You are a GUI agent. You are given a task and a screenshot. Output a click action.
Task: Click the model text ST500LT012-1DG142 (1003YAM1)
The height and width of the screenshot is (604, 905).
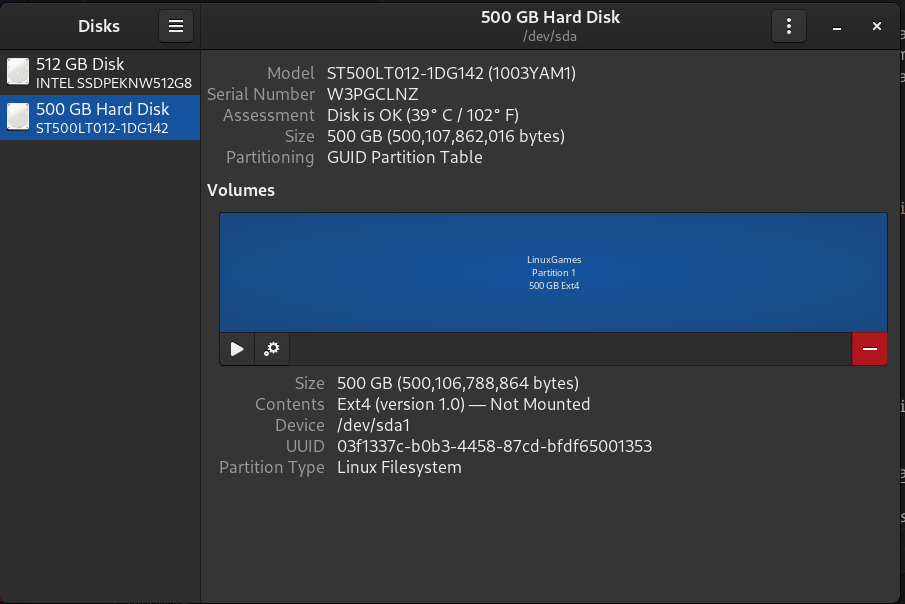[451, 73]
